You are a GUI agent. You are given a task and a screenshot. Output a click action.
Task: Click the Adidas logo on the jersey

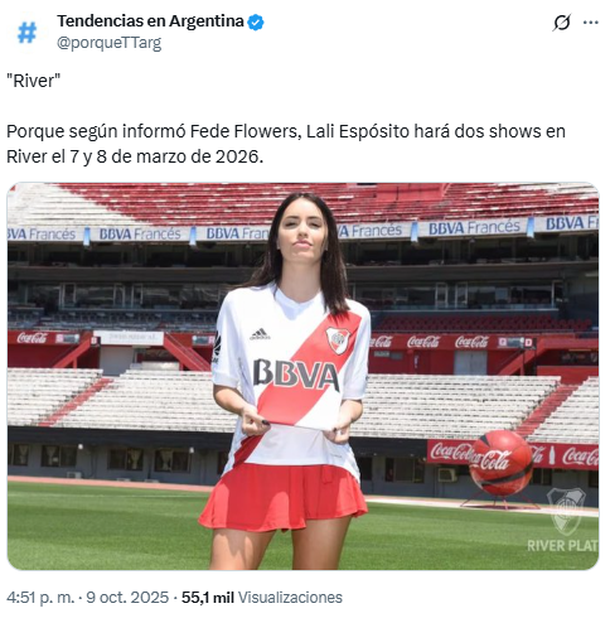pyautogui.click(x=260, y=334)
